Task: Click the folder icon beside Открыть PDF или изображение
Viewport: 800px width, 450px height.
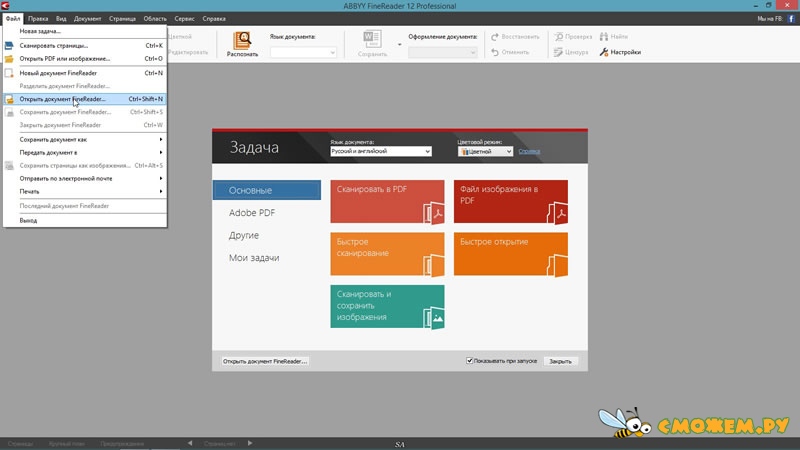Action: [9, 59]
